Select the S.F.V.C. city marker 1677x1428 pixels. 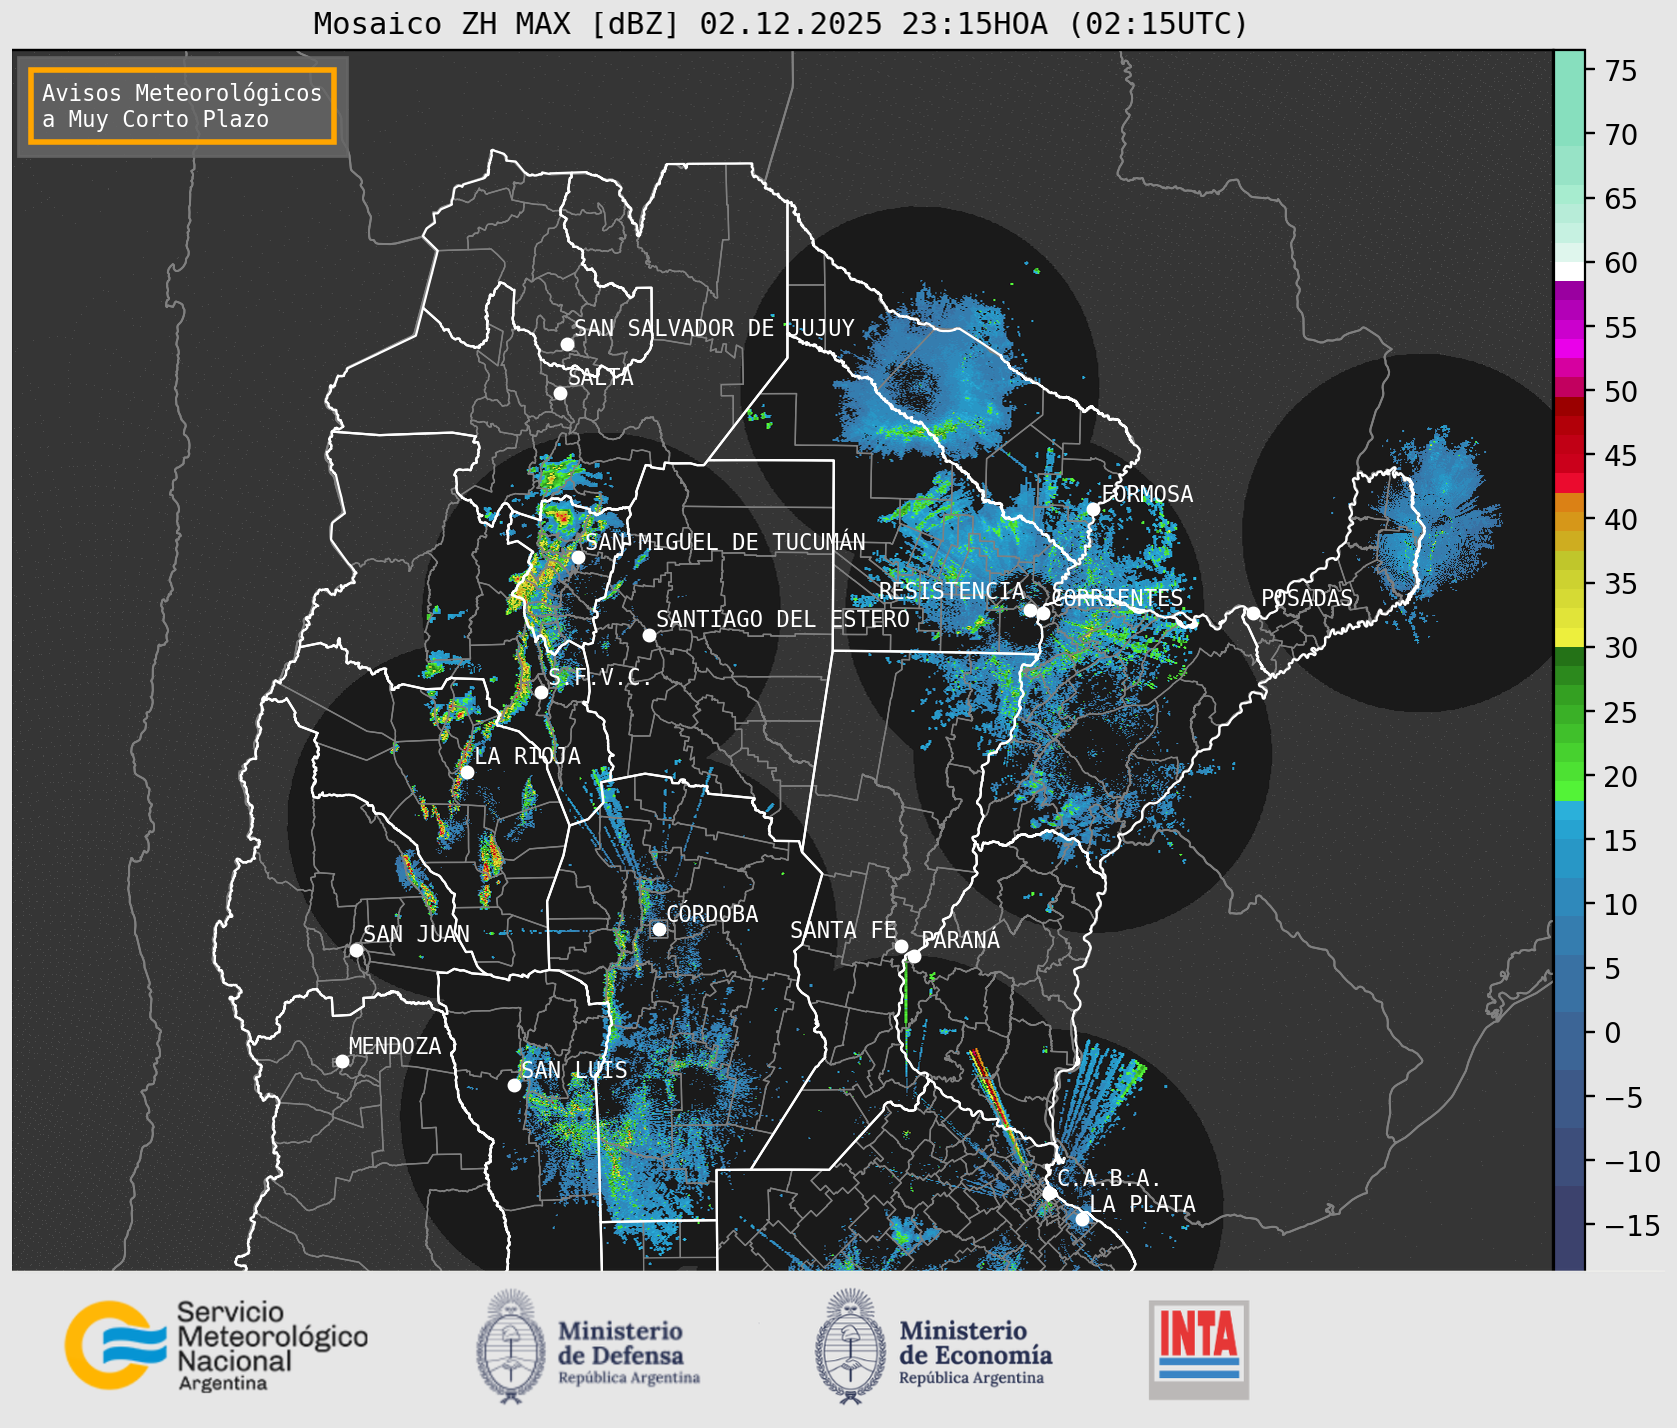point(541,692)
